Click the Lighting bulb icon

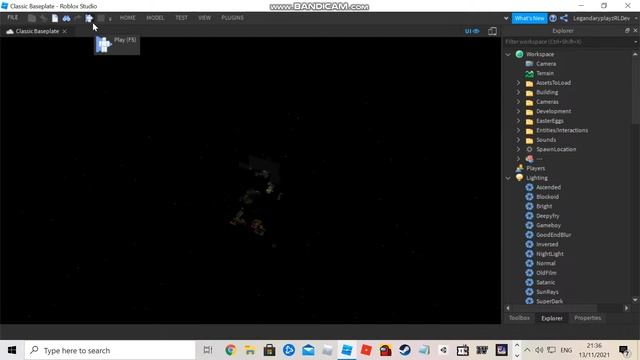pos(519,178)
